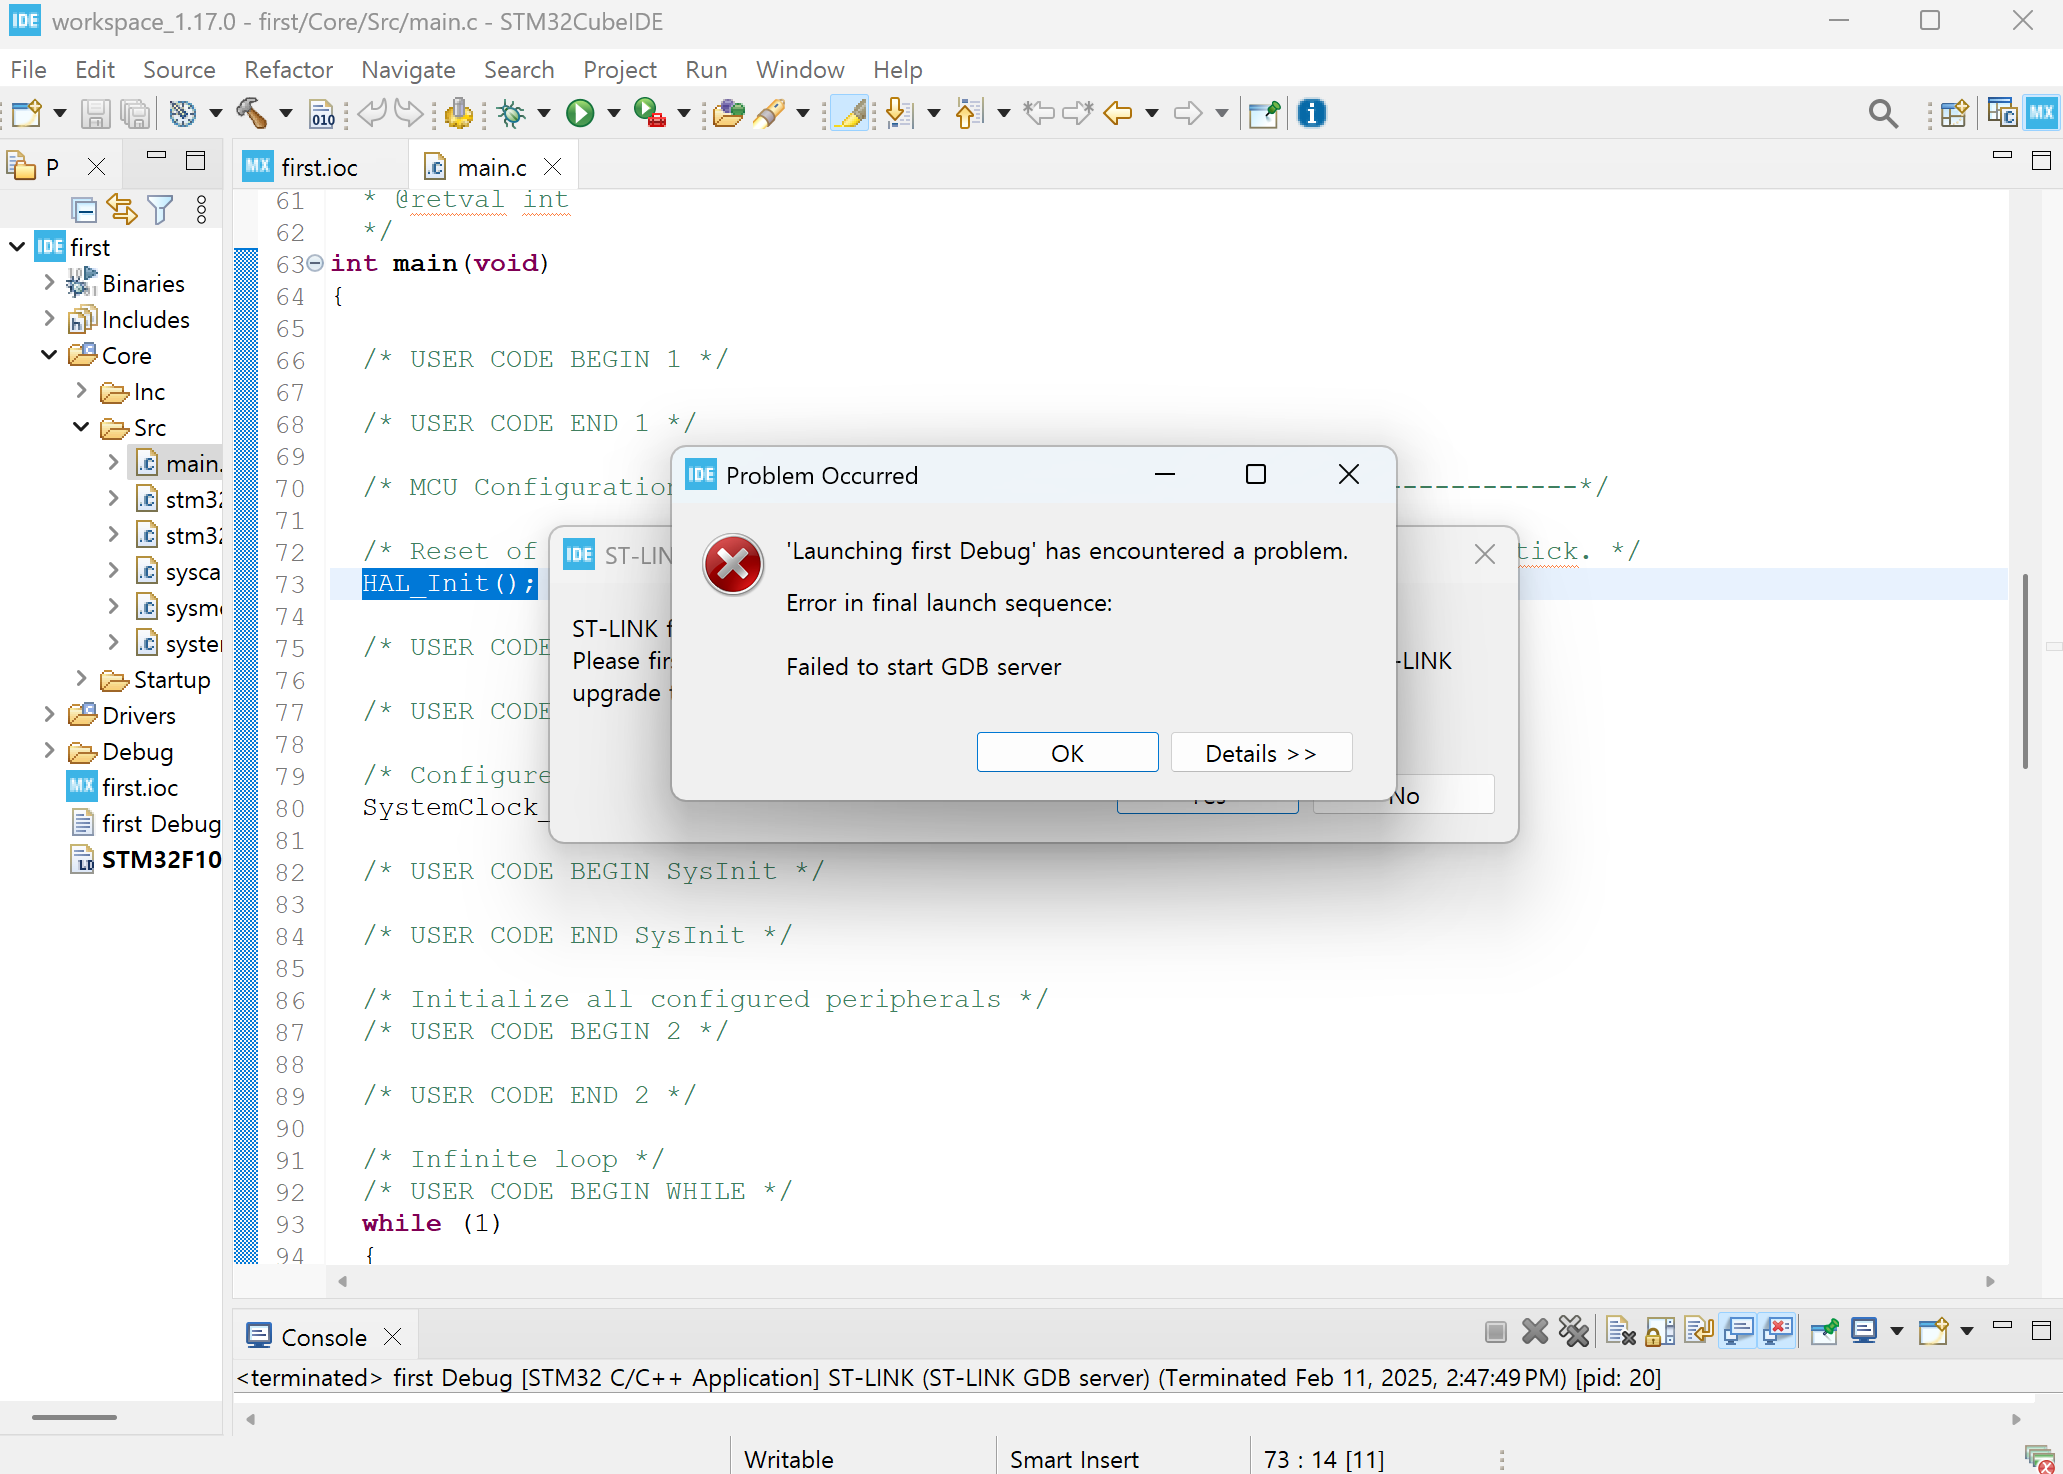The width and height of the screenshot is (2063, 1474).
Task: Select the Console tab
Action: 323,1337
